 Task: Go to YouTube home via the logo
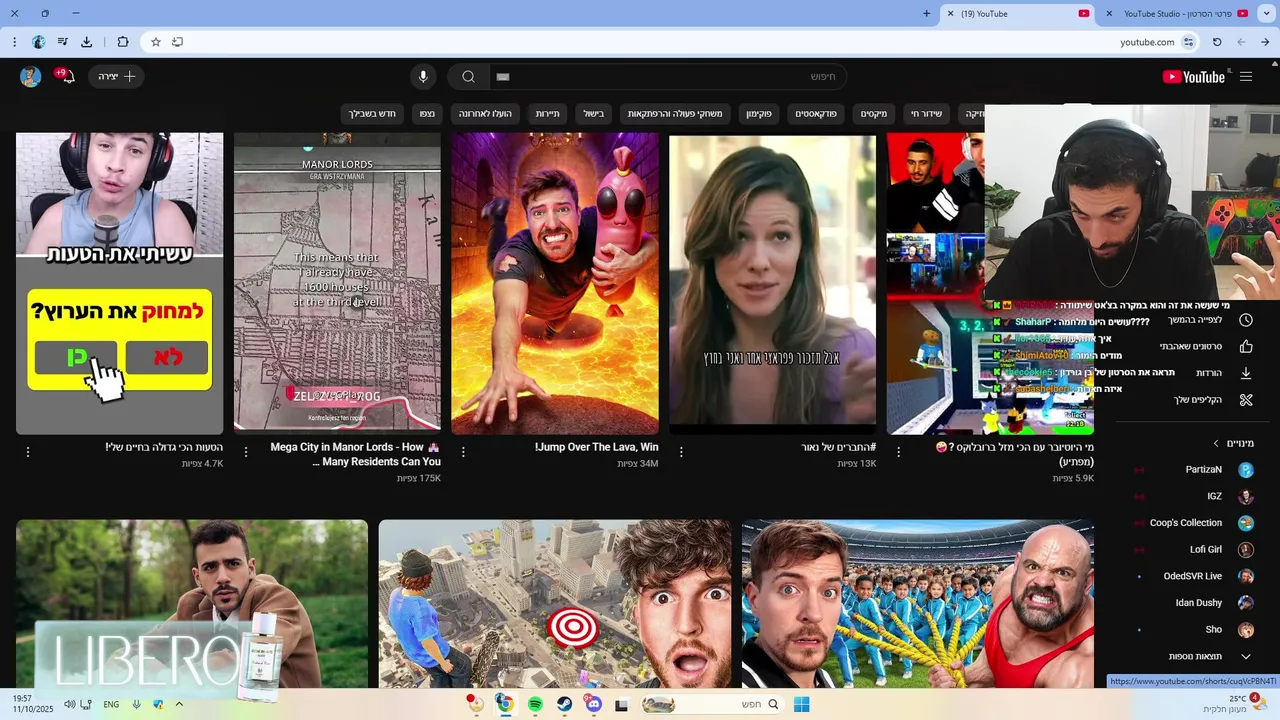click(x=1194, y=77)
